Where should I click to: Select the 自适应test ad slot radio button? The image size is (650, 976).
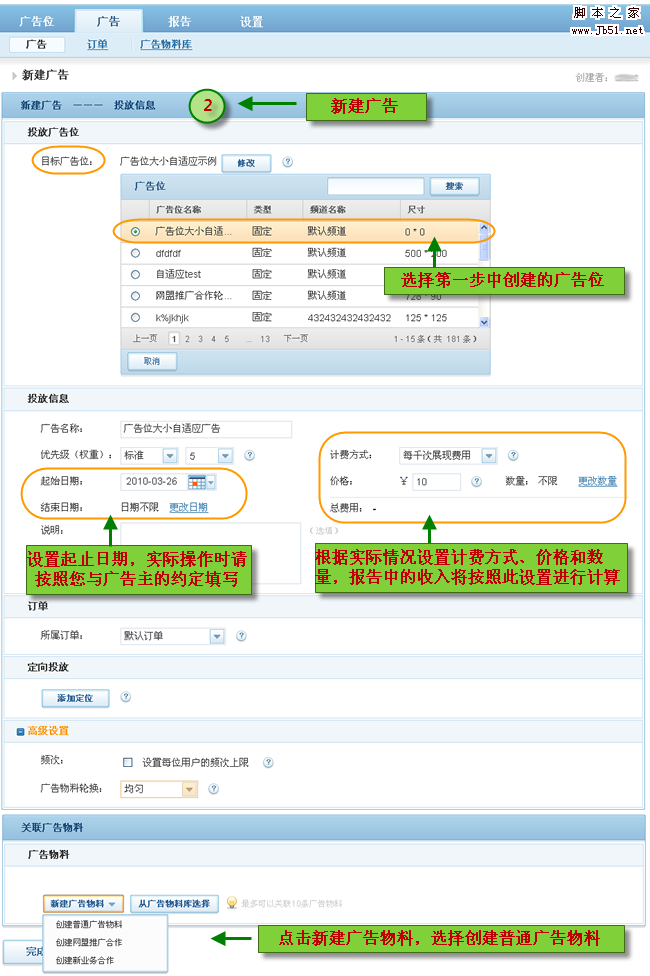pos(135,274)
